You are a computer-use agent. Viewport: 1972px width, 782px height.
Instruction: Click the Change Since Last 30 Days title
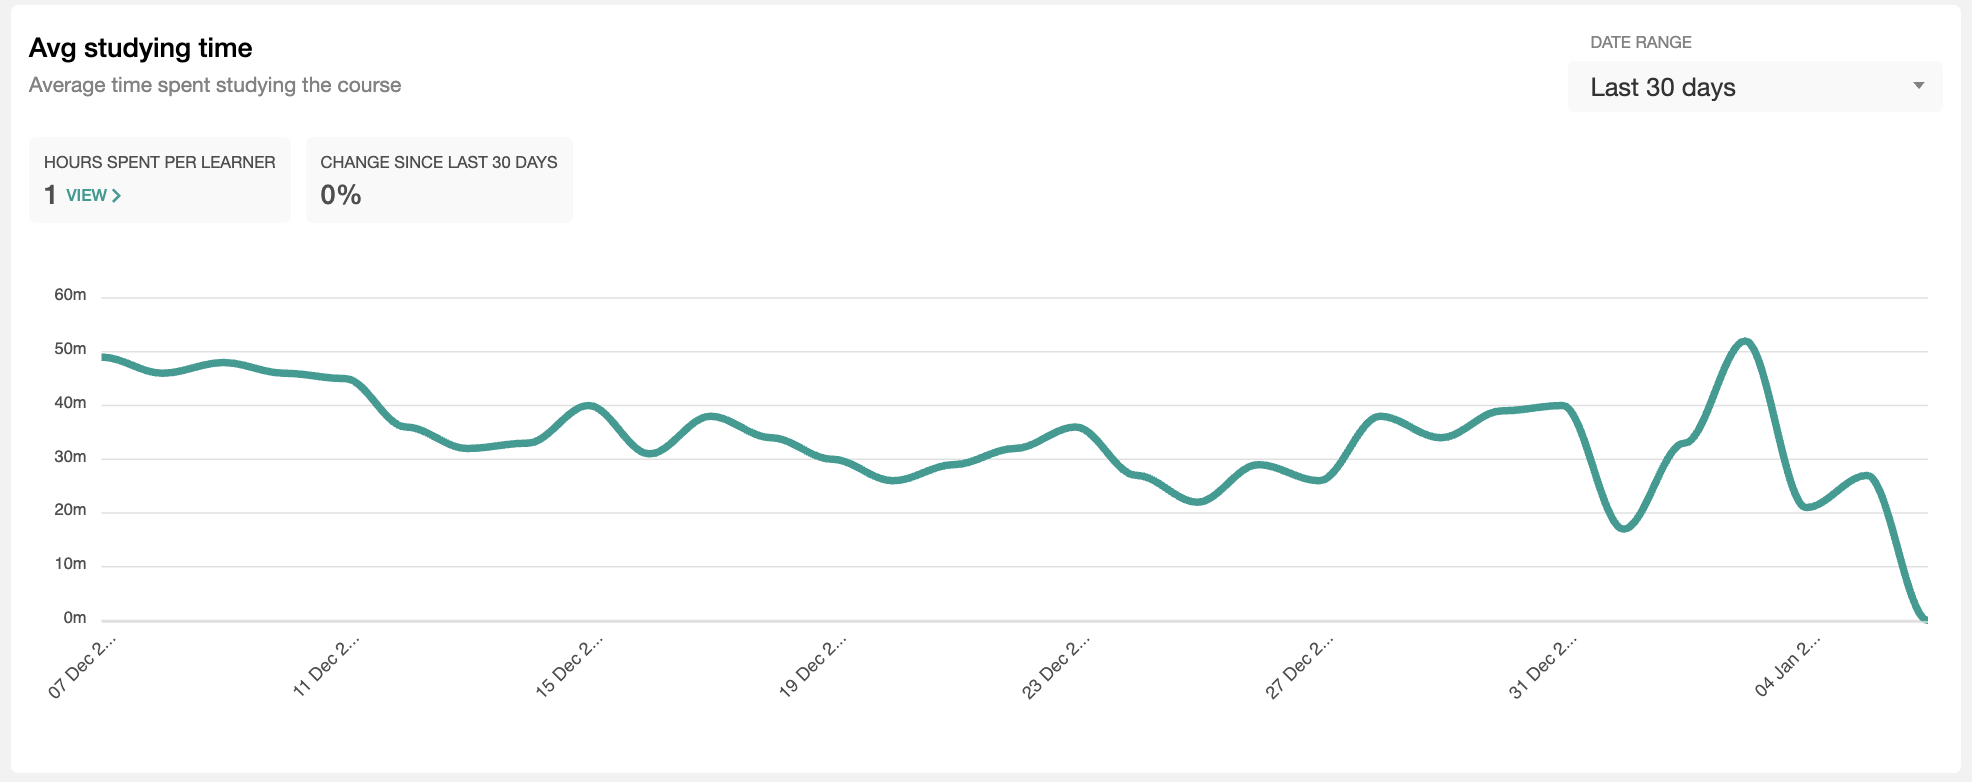pyautogui.click(x=438, y=162)
